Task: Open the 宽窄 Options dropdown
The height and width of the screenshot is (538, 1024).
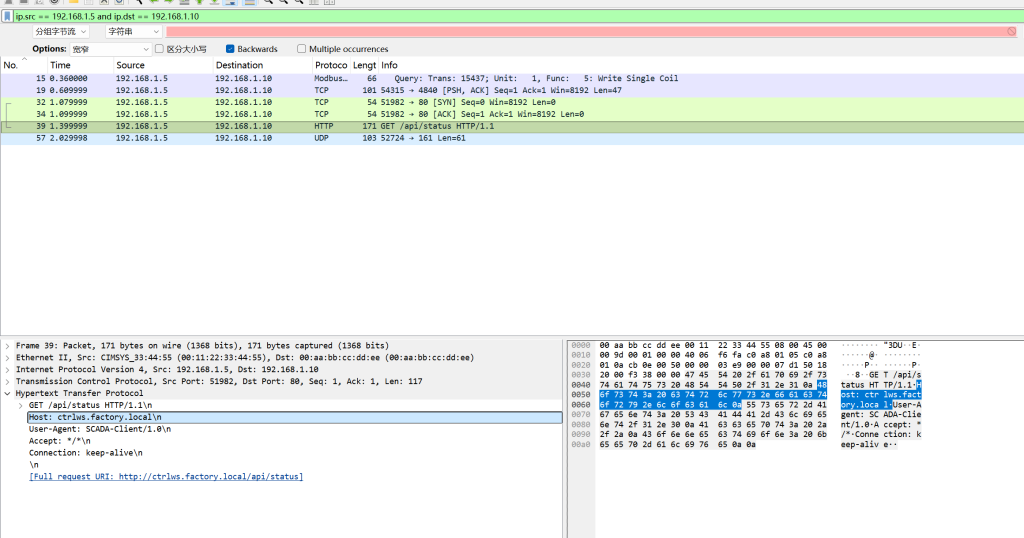Action: 110,49
